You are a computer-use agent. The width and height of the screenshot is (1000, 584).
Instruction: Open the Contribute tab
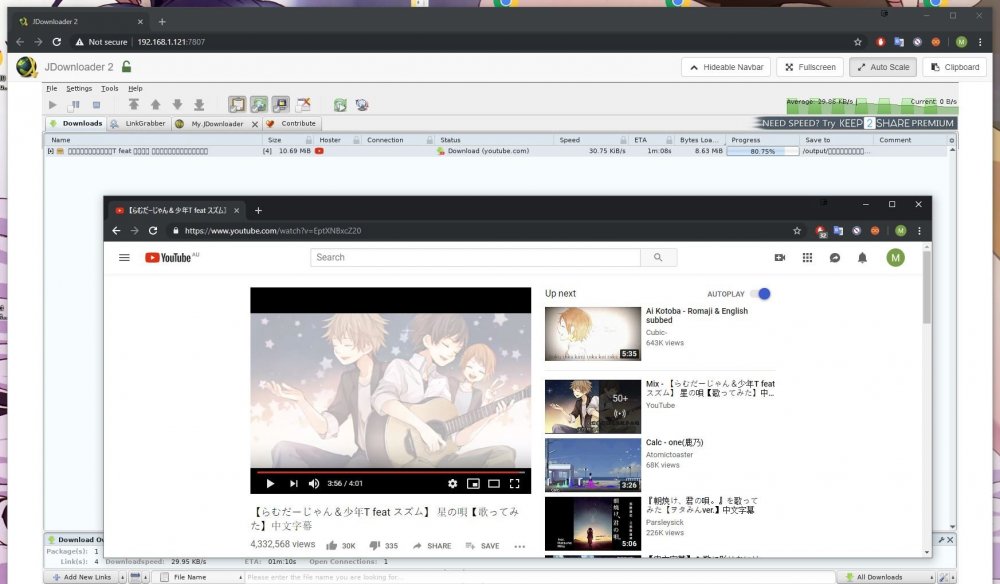coord(291,124)
